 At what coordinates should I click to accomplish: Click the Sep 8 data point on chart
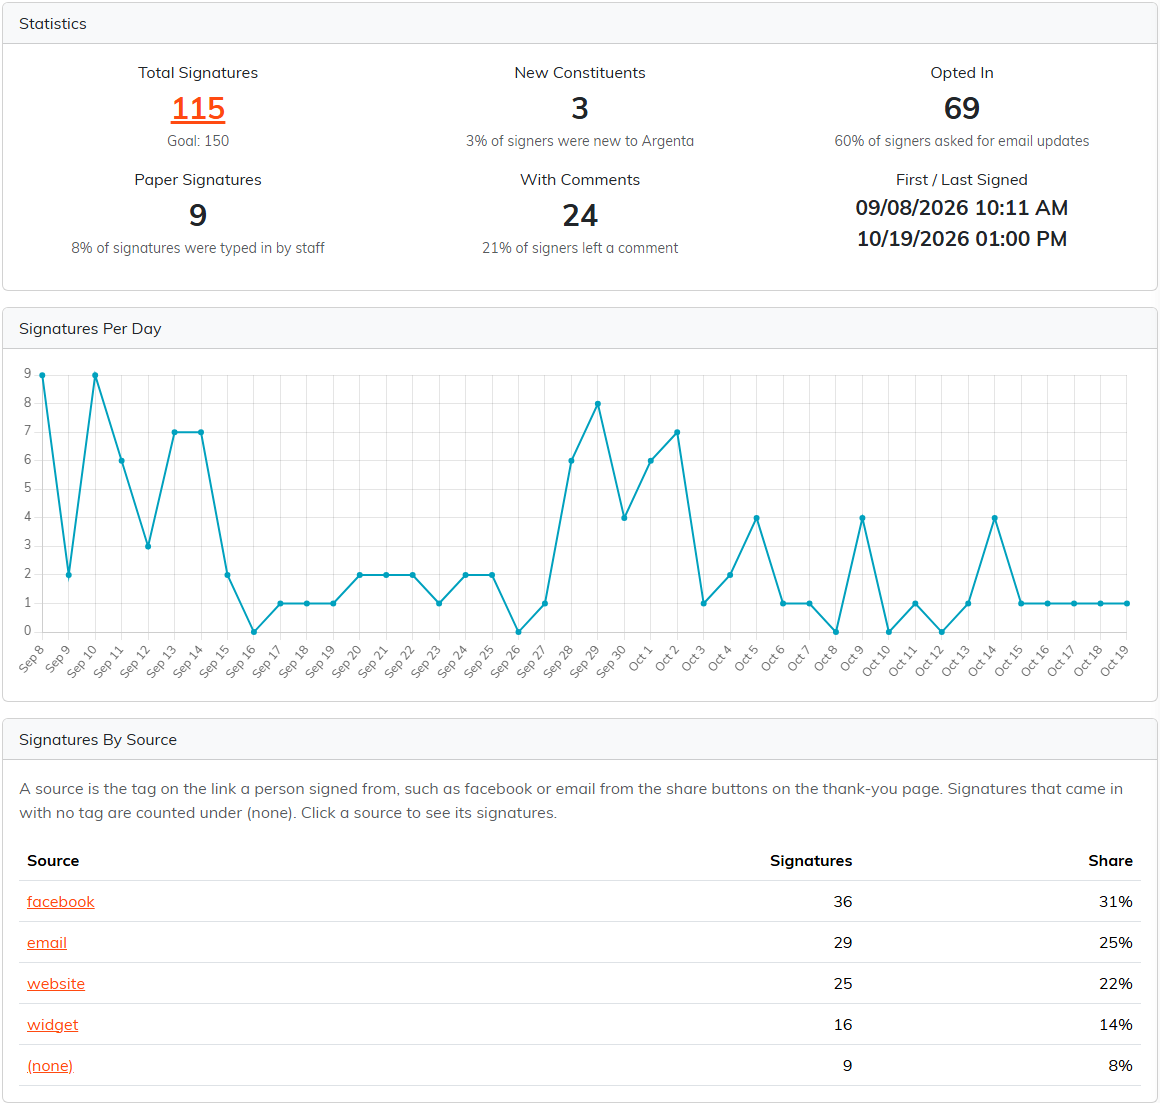tap(42, 376)
